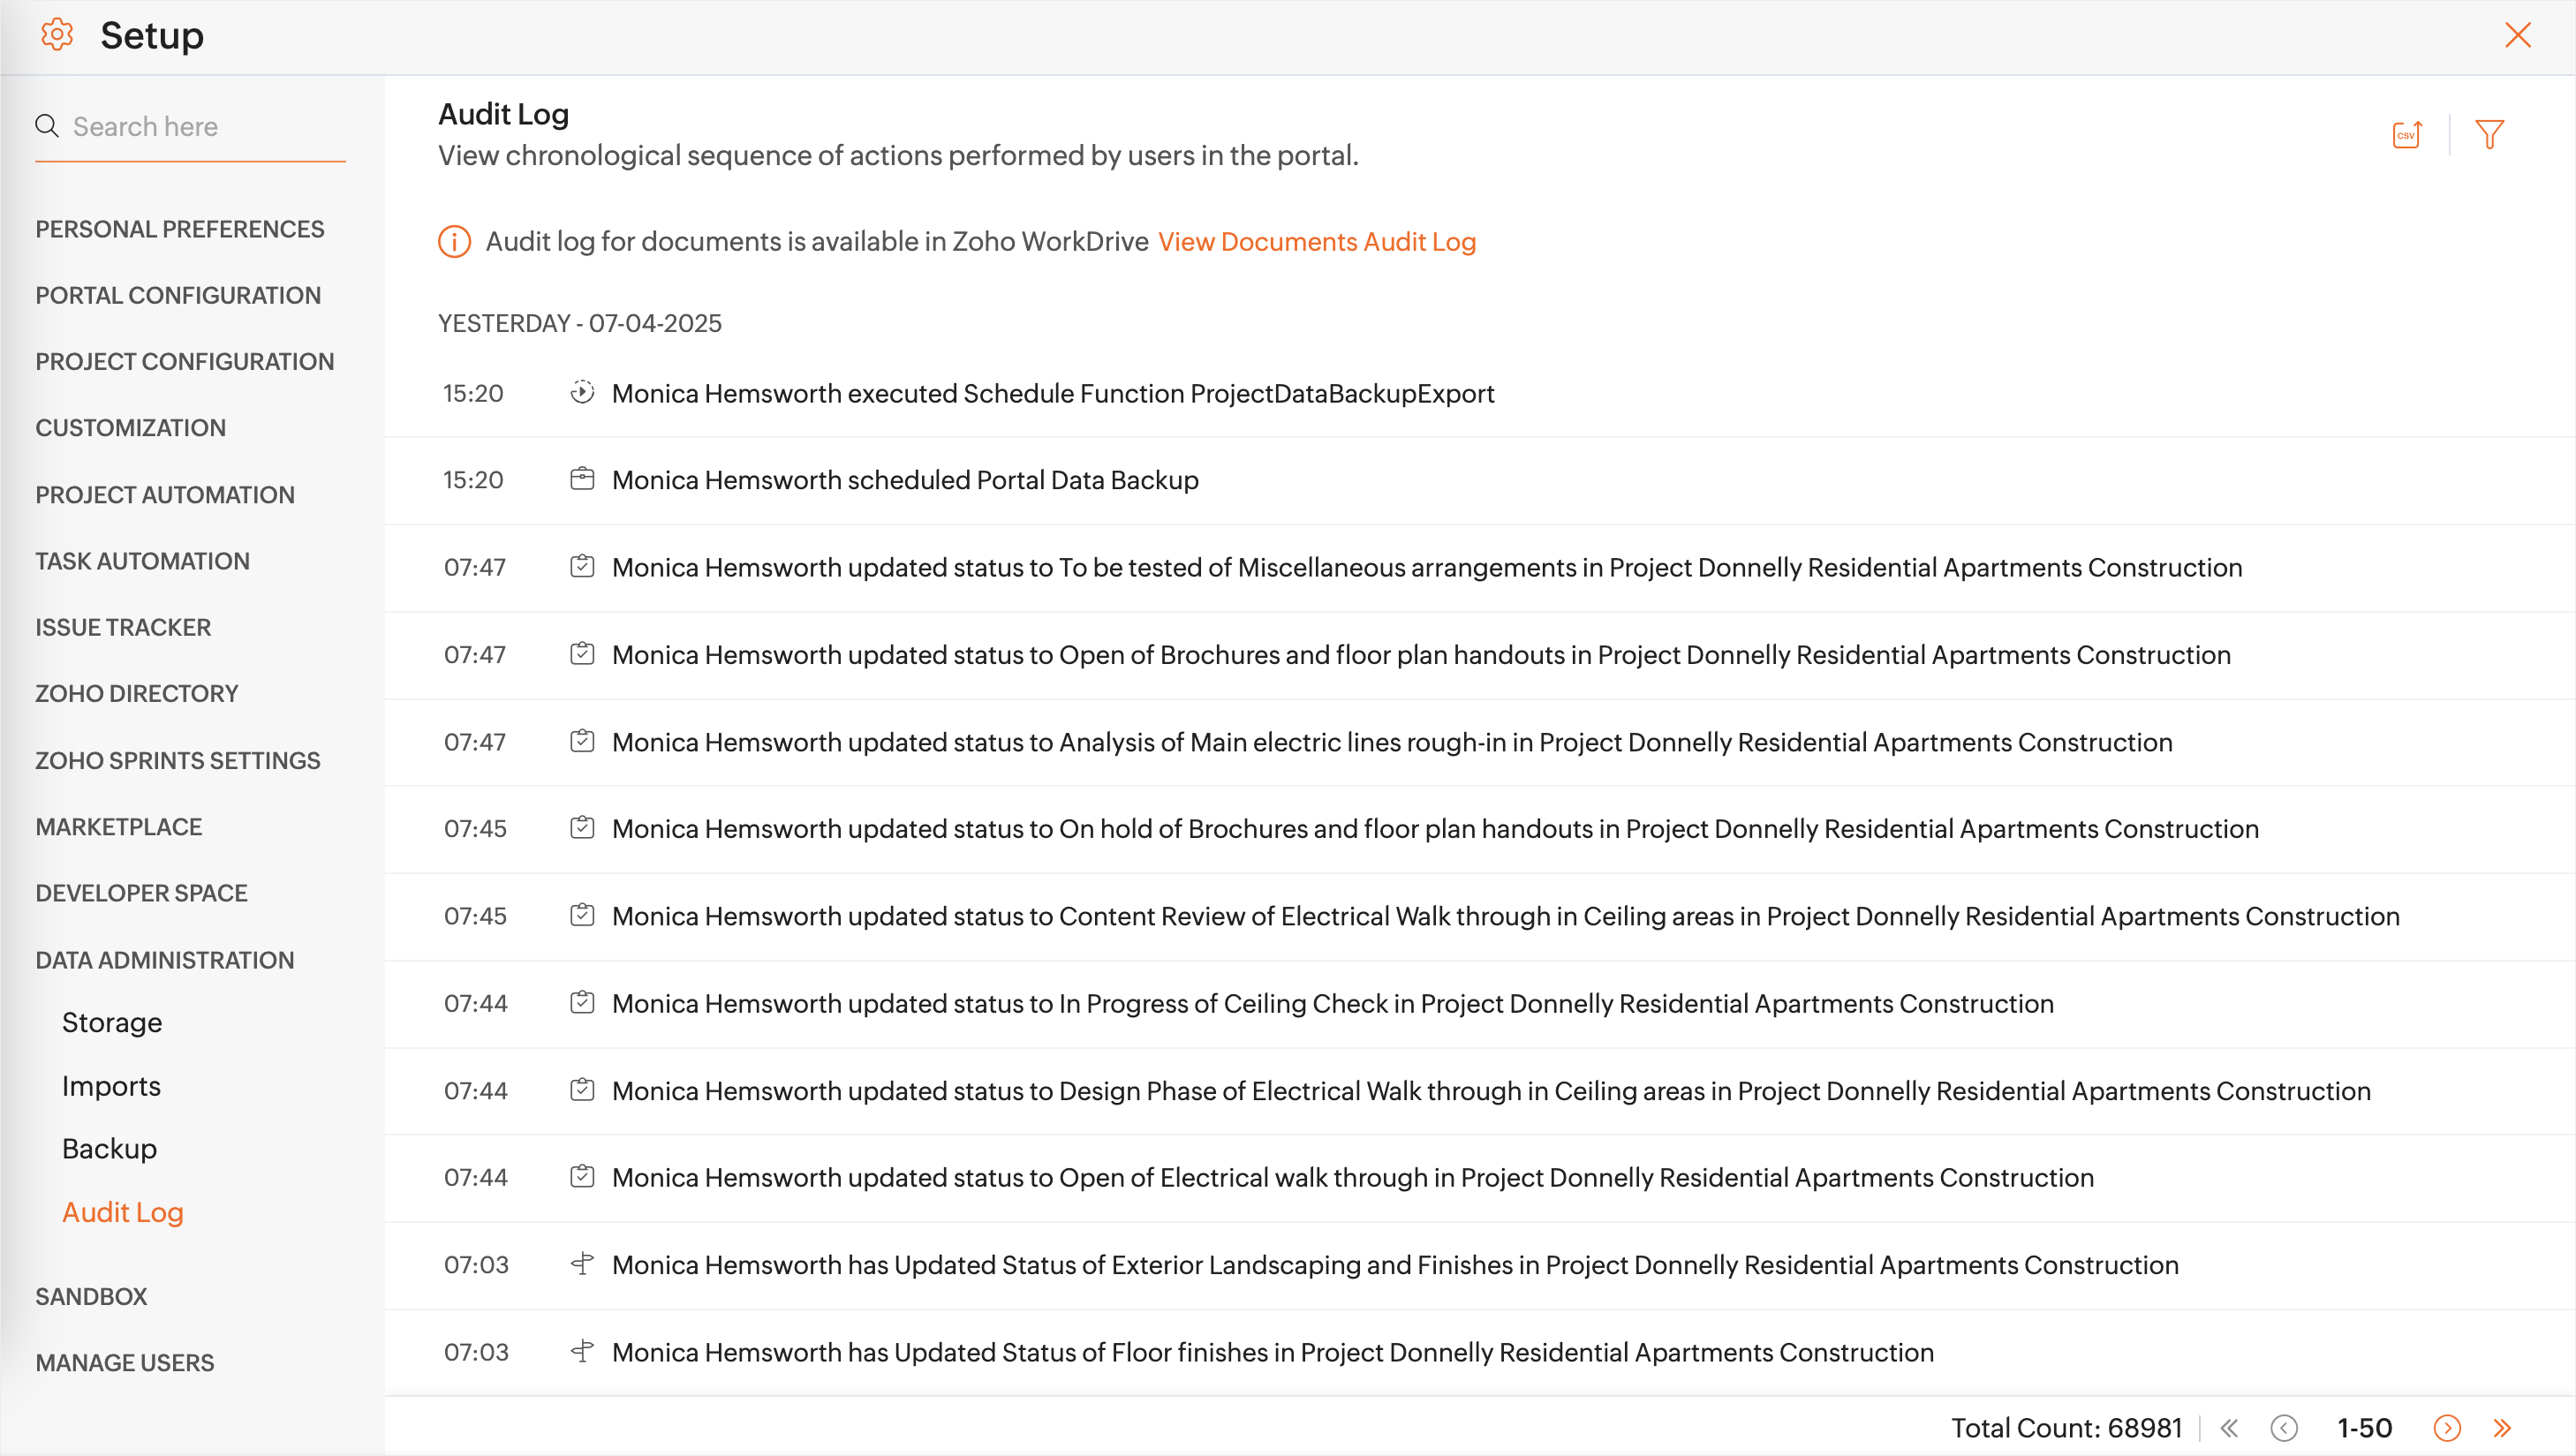Click previous page arrow in pagination
The height and width of the screenshot is (1456, 2576).
(x=2284, y=1427)
